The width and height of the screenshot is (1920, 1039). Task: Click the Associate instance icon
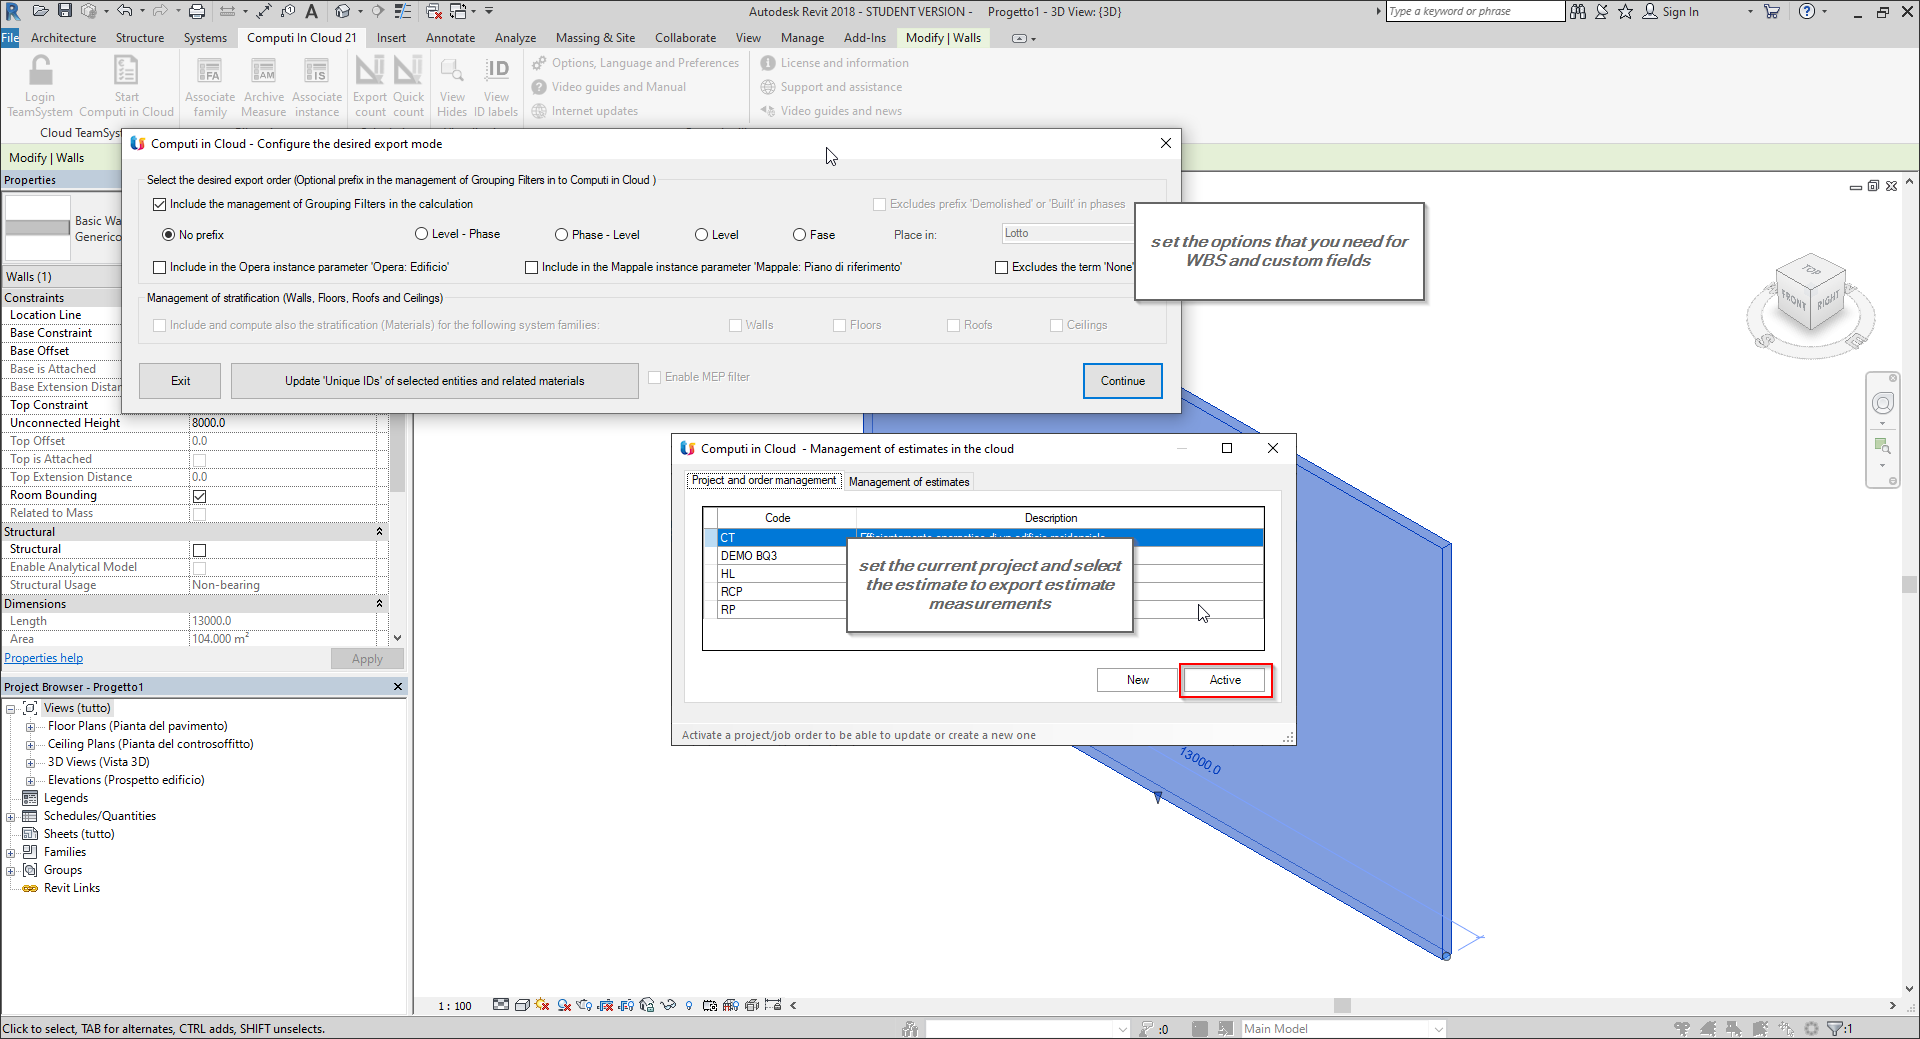(316, 72)
